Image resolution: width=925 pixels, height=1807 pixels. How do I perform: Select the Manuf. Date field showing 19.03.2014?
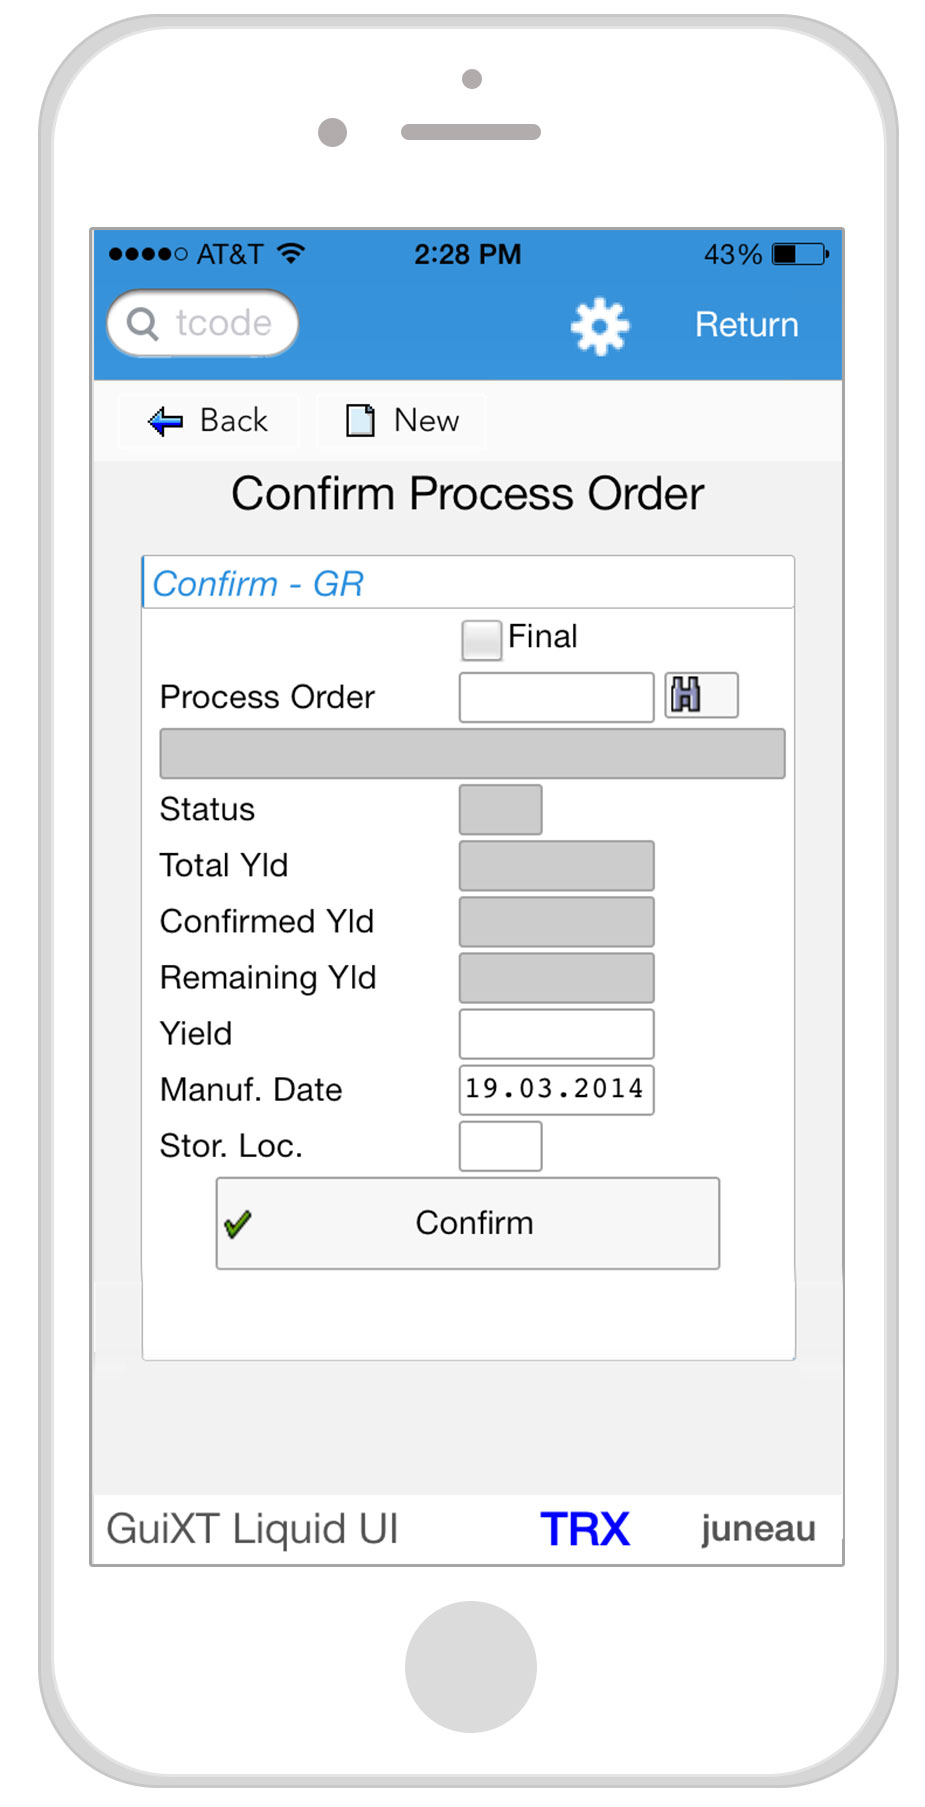tap(556, 1089)
